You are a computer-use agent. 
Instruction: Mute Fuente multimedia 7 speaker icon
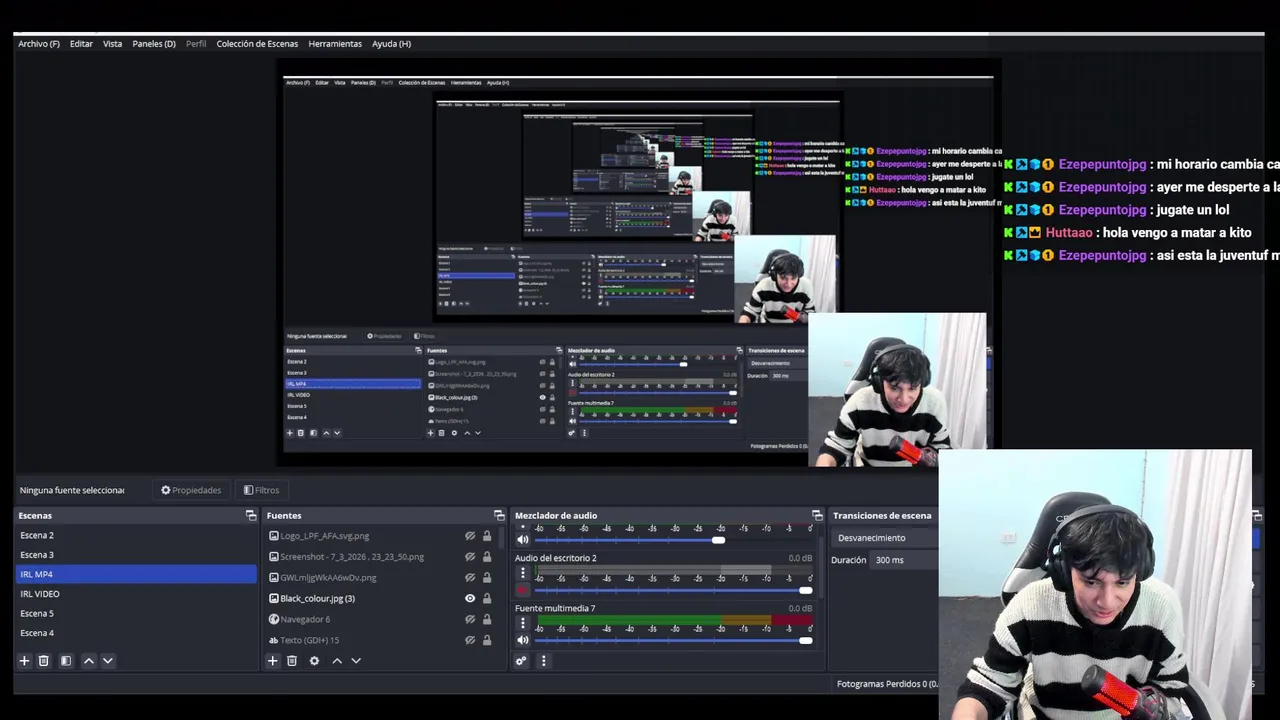[x=522, y=640]
